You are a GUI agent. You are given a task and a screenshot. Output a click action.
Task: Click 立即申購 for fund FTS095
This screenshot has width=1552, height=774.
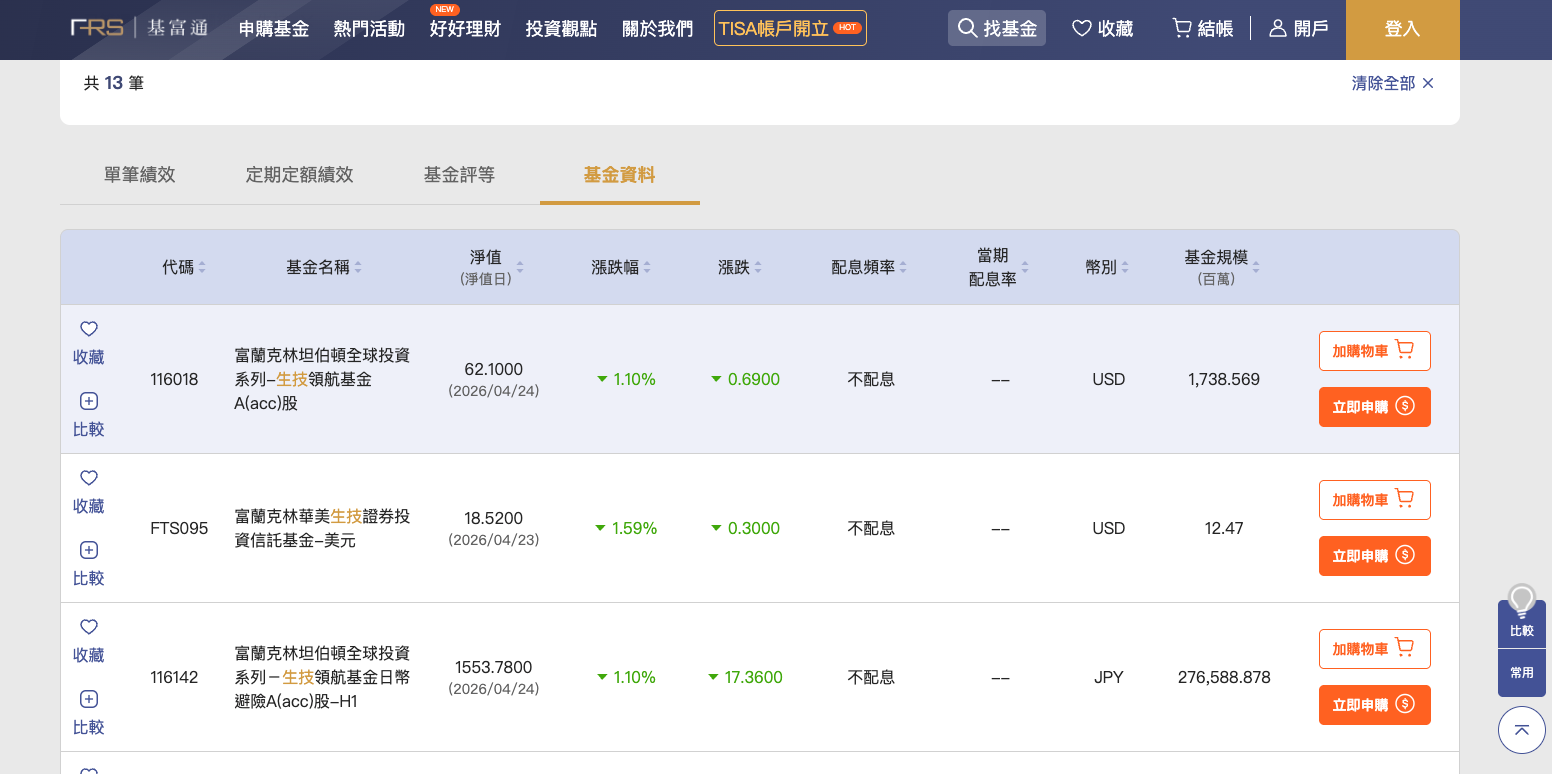pos(1375,556)
